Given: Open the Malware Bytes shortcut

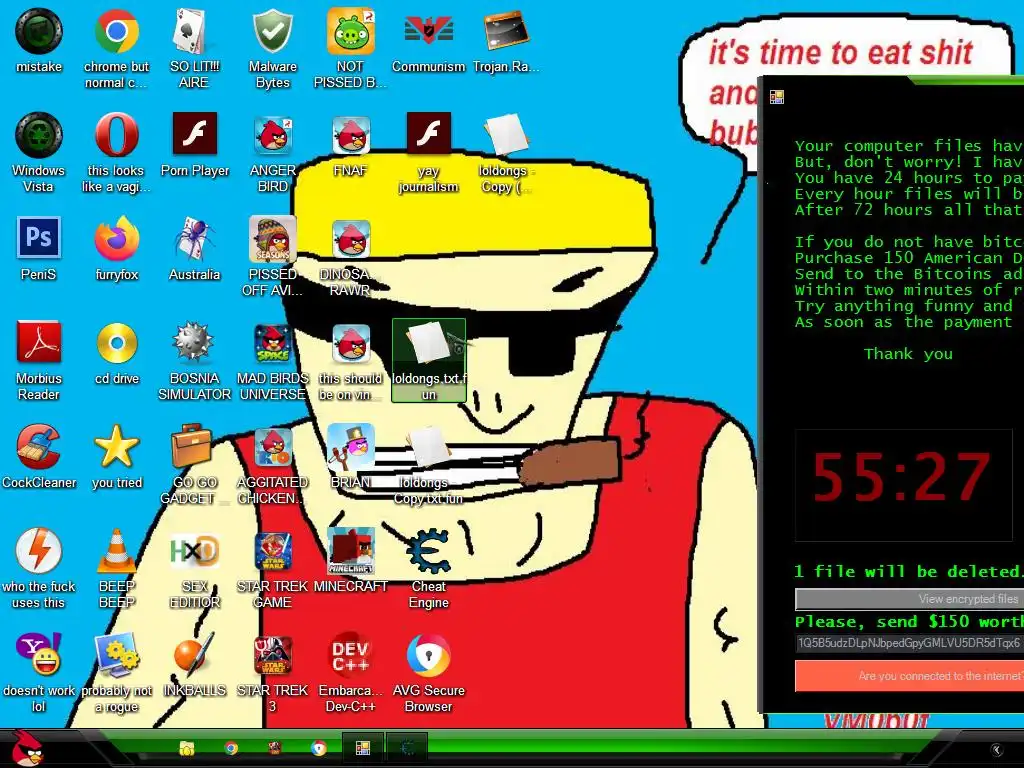Looking at the screenshot, I should 272,47.
